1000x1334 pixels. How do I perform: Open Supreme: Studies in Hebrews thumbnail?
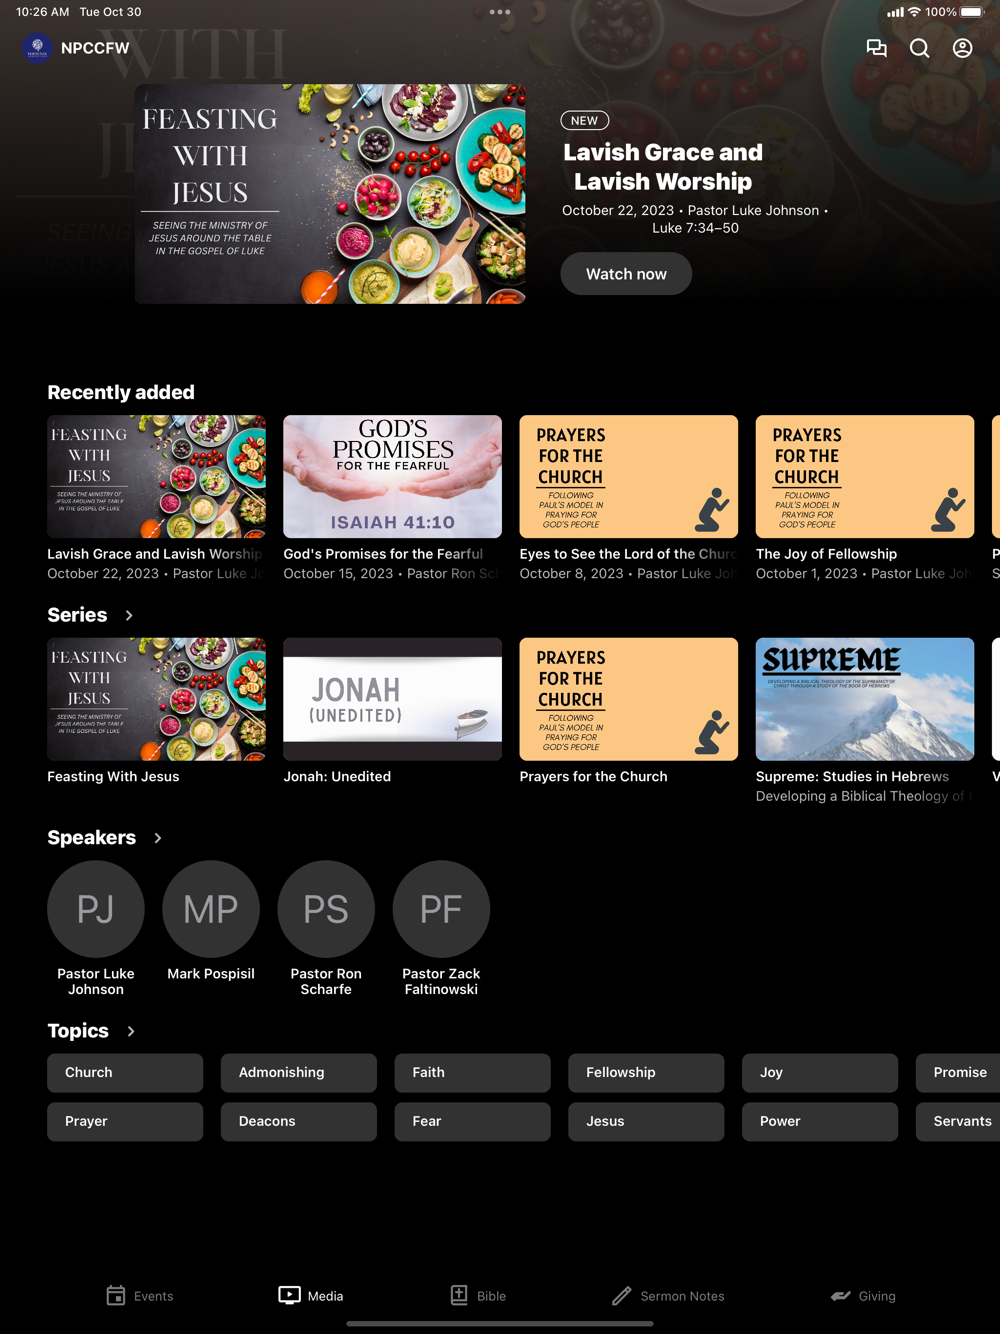[865, 699]
